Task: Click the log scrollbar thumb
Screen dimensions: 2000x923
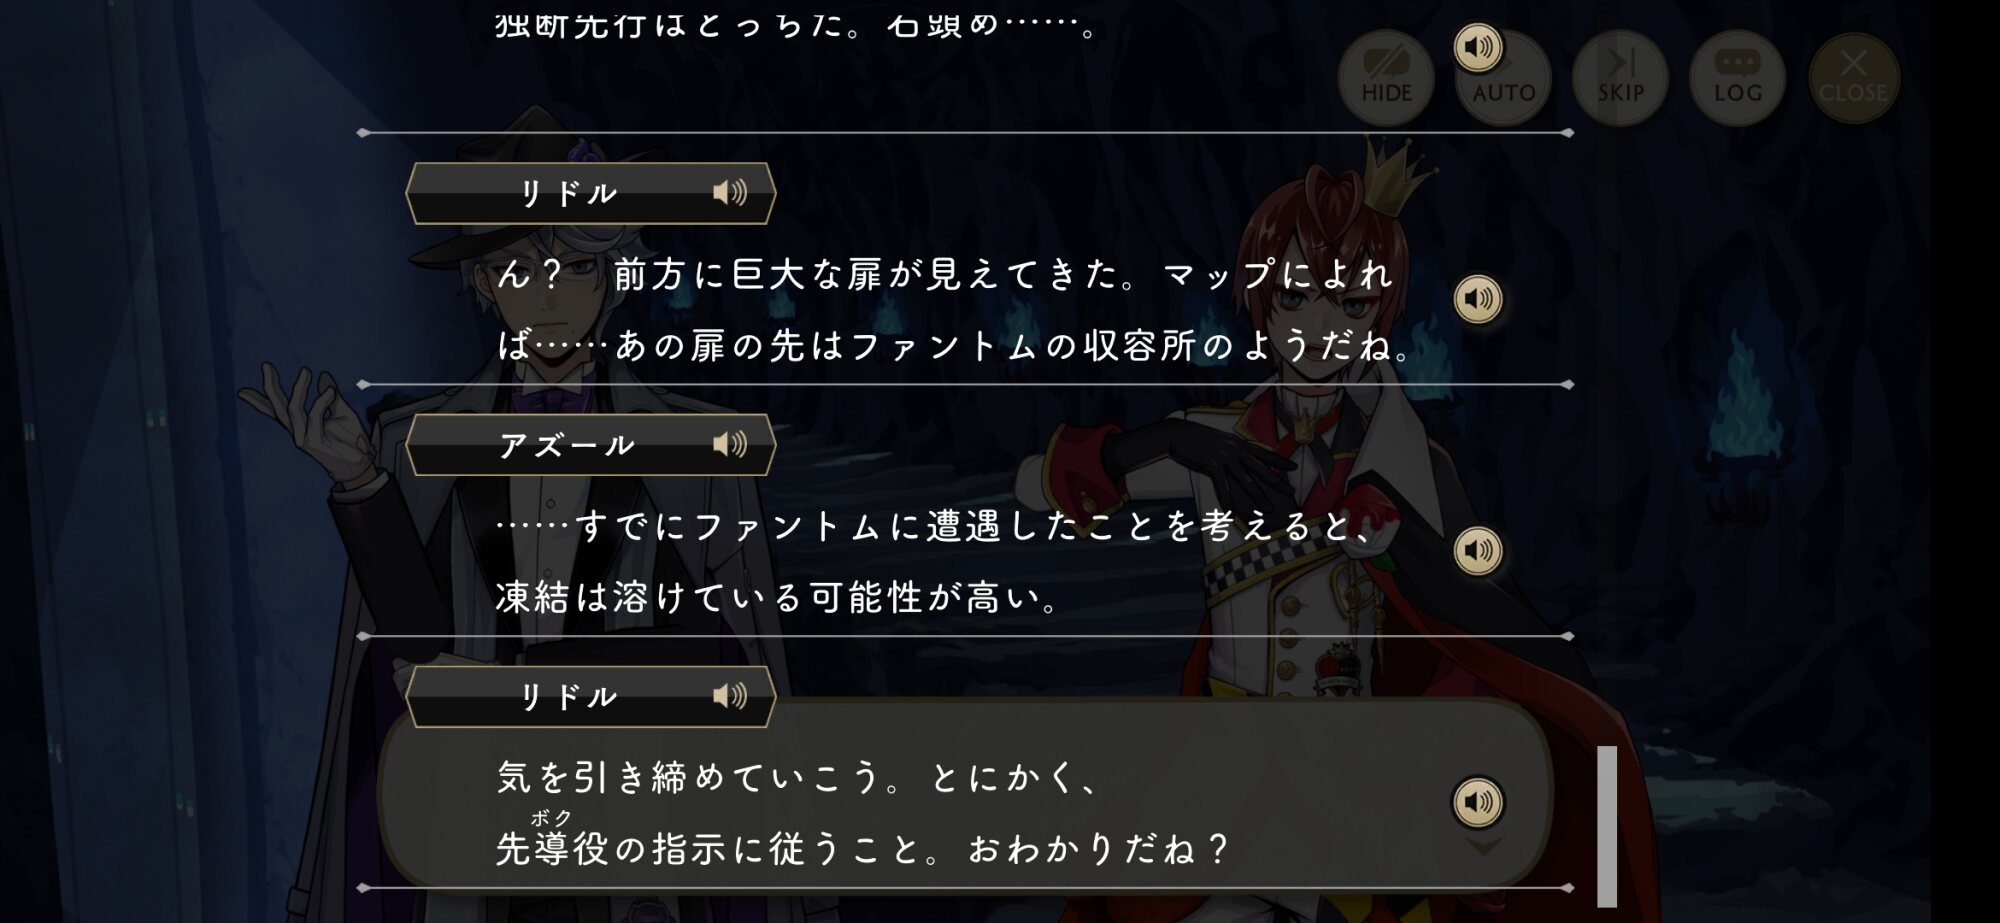Action: 1607,826
